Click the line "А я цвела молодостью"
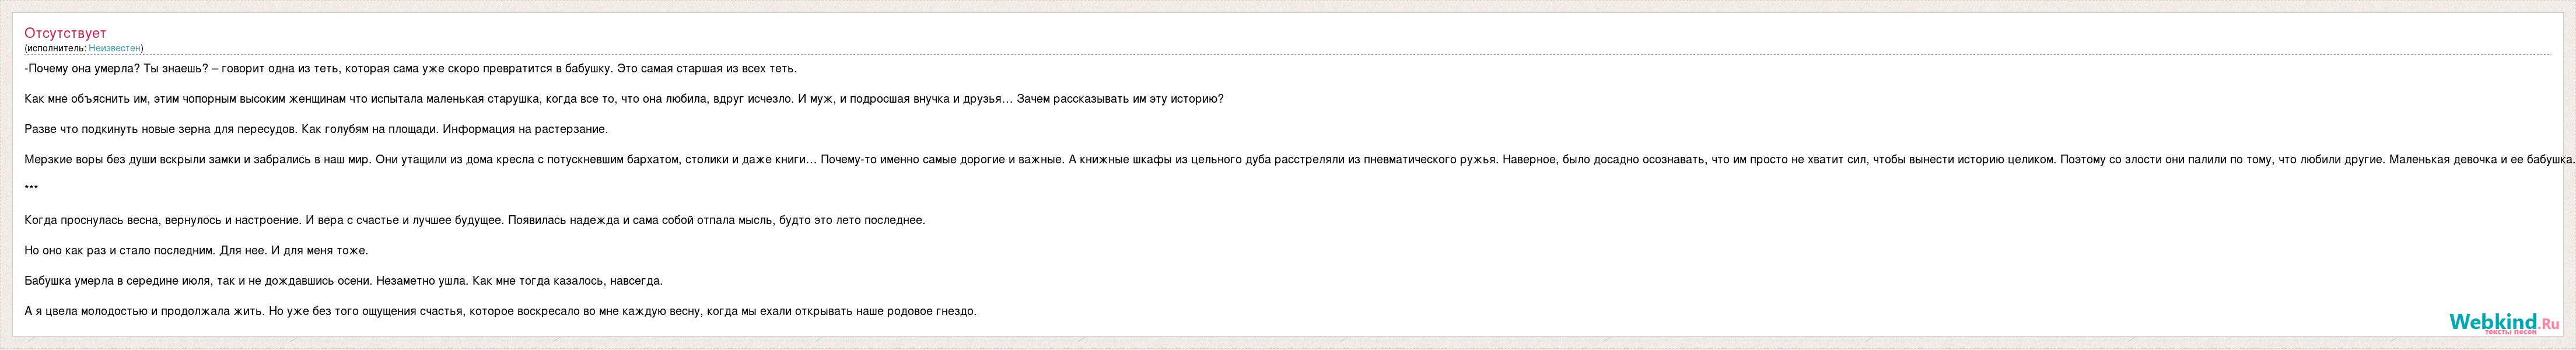Viewport: 2576px width, 350px height. (x=500, y=311)
